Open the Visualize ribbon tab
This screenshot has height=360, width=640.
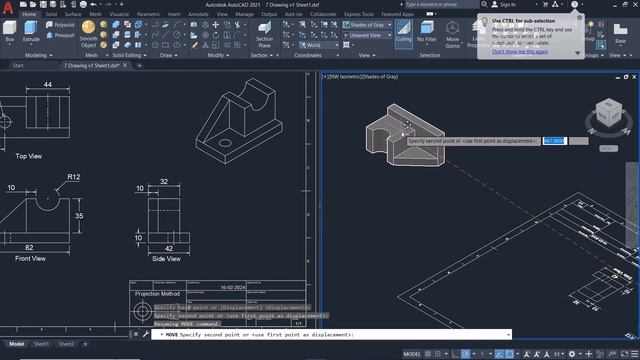(x=119, y=14)
